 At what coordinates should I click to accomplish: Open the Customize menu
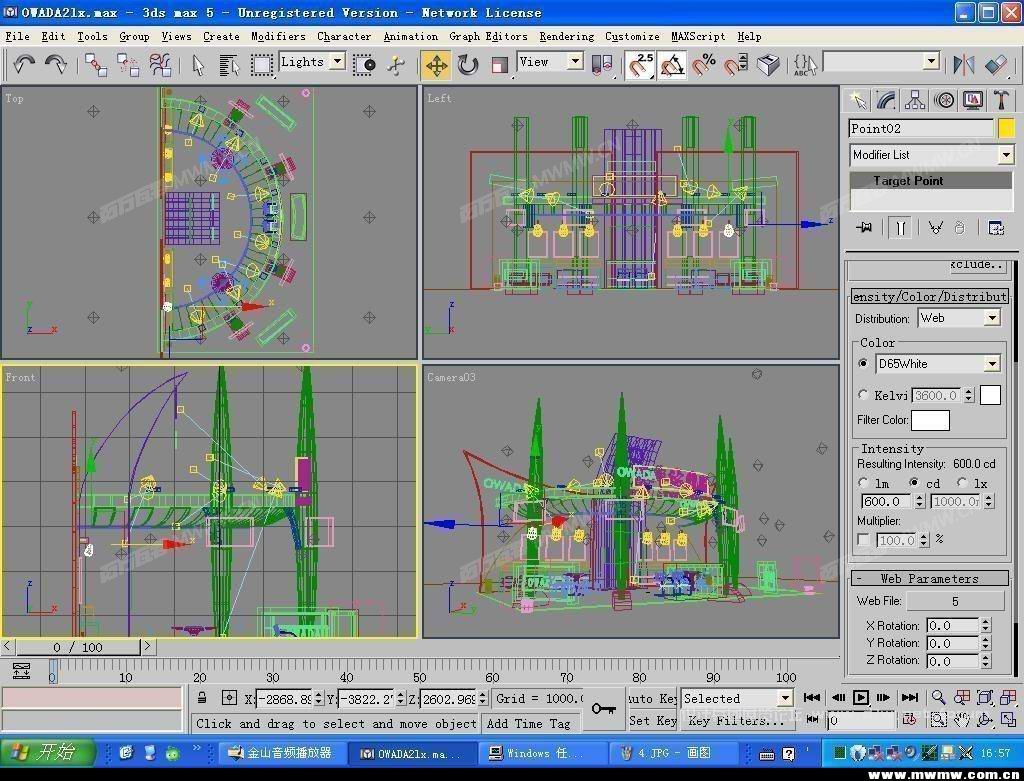click(632, 37)
